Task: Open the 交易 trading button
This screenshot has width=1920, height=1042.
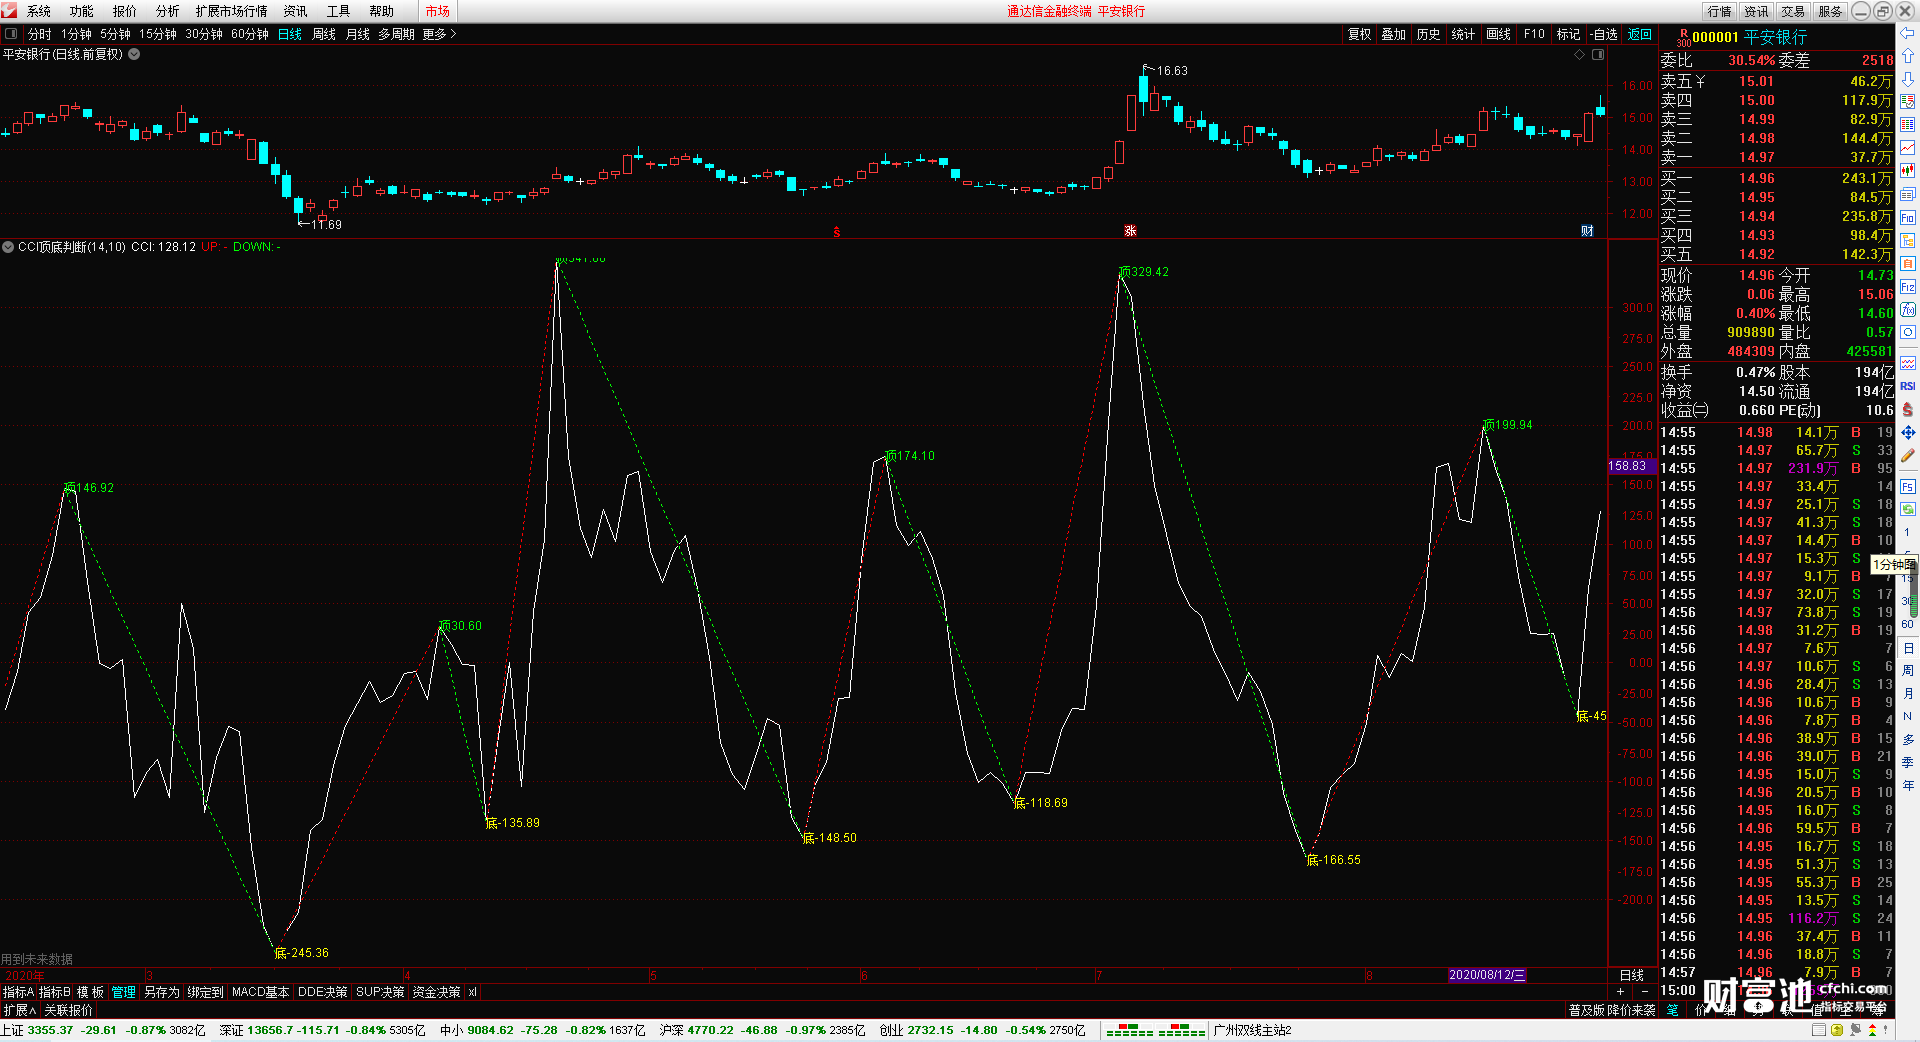Action: click(x=1793, y=11)
